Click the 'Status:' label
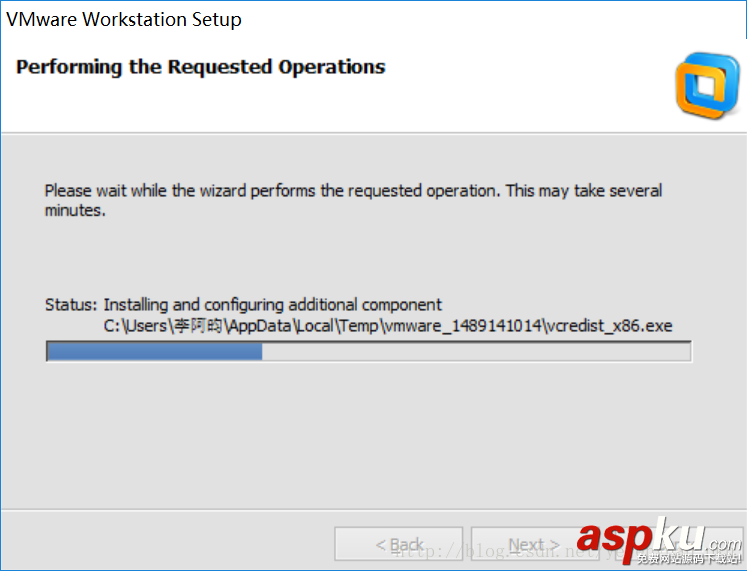 tap(71, 304)
